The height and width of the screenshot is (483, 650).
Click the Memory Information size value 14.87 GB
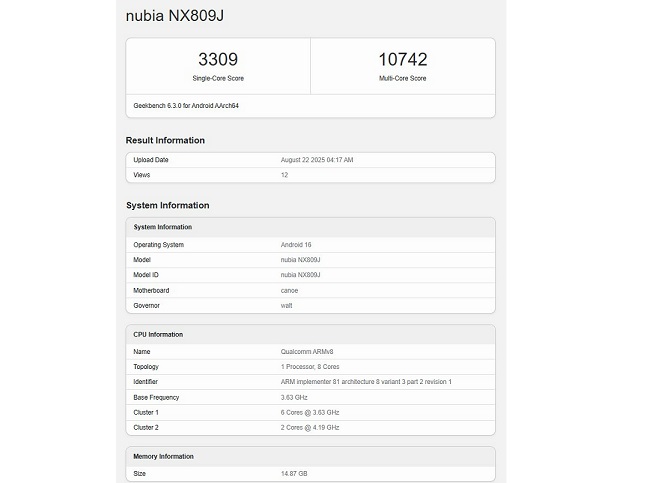(295, 473)
